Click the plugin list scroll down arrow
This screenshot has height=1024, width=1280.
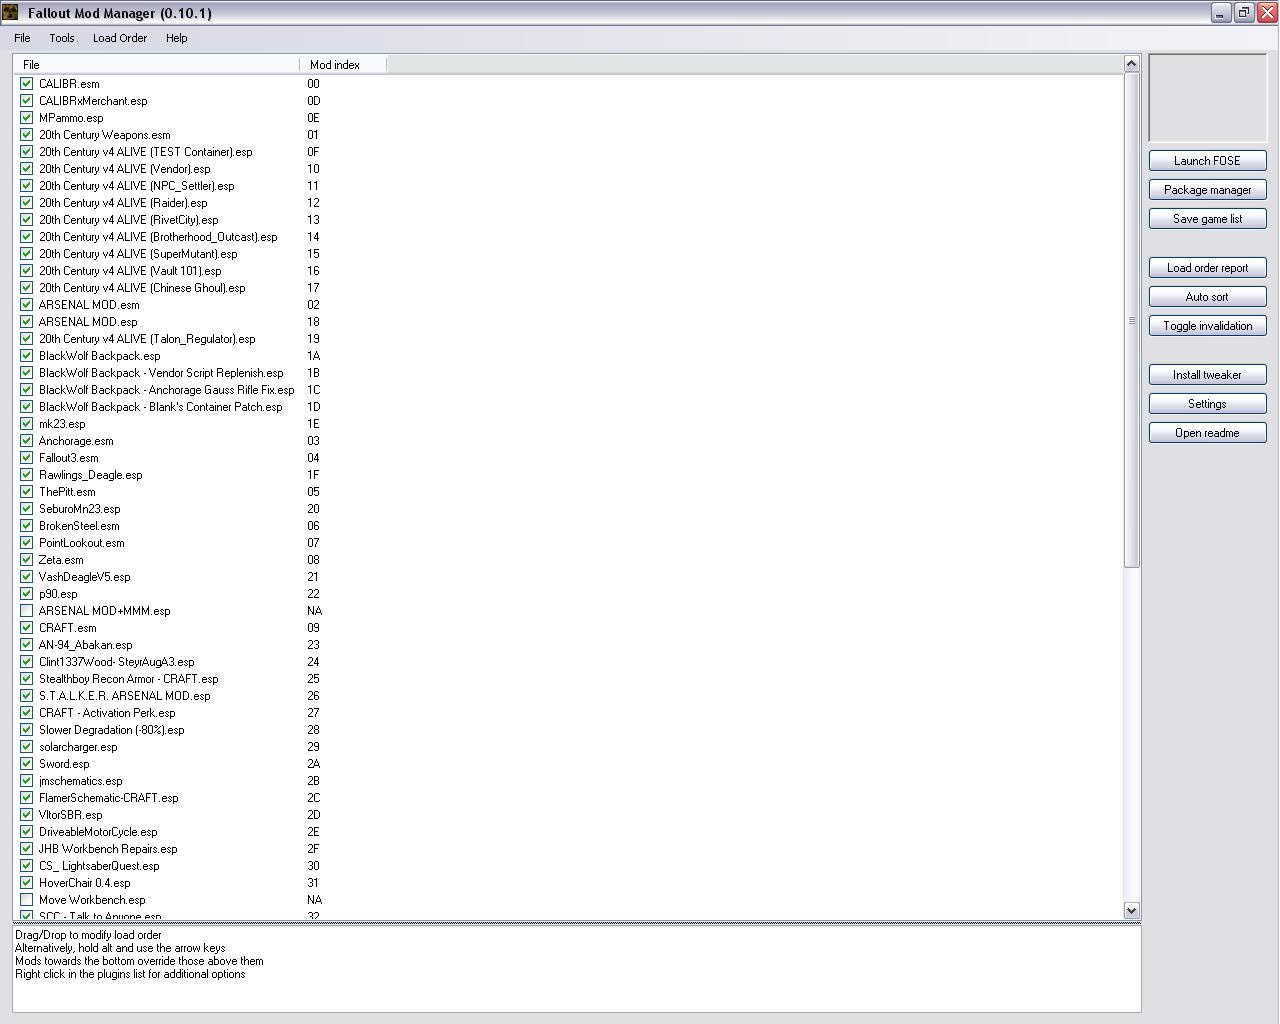pos(1132,910)
